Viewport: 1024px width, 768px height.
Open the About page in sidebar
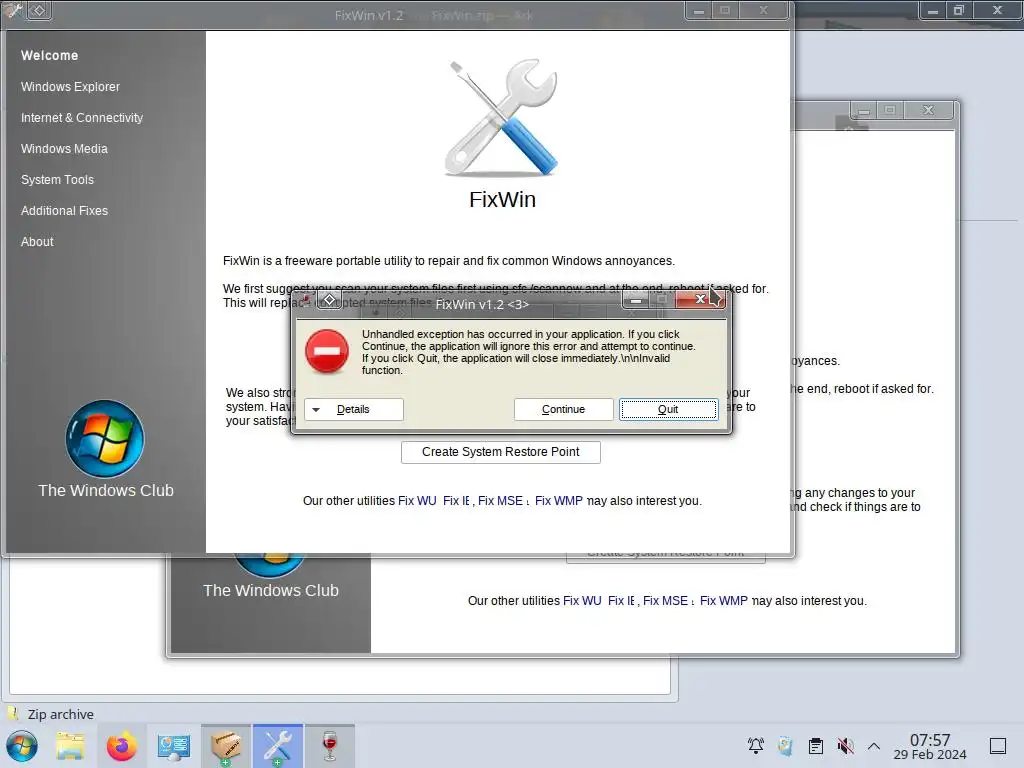(x=37, y=242)
